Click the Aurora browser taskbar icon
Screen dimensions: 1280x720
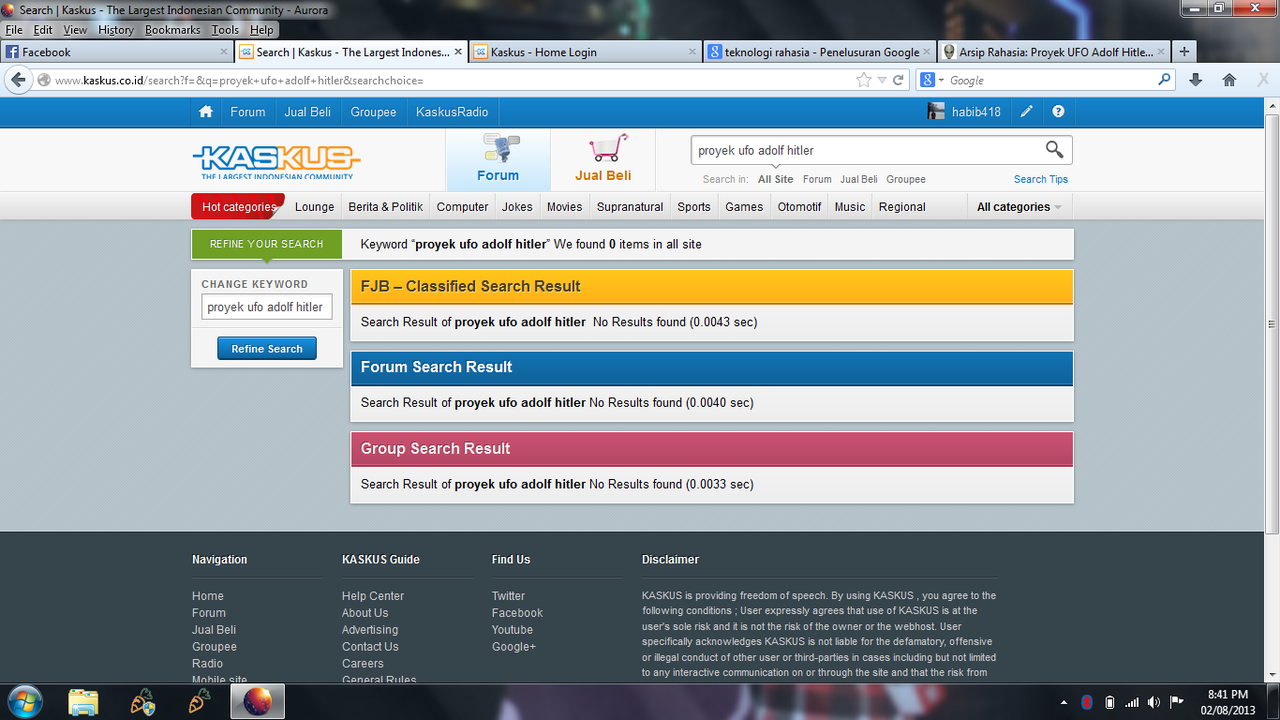257,701
